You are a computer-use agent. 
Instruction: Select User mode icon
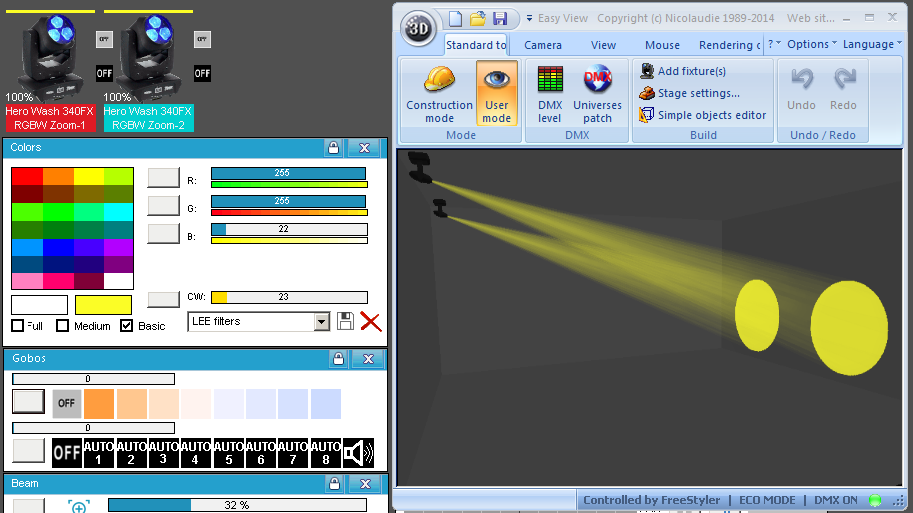click(497, 94)
